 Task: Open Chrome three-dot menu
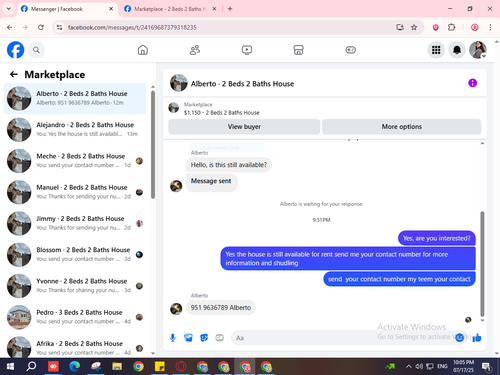point(490,27)
